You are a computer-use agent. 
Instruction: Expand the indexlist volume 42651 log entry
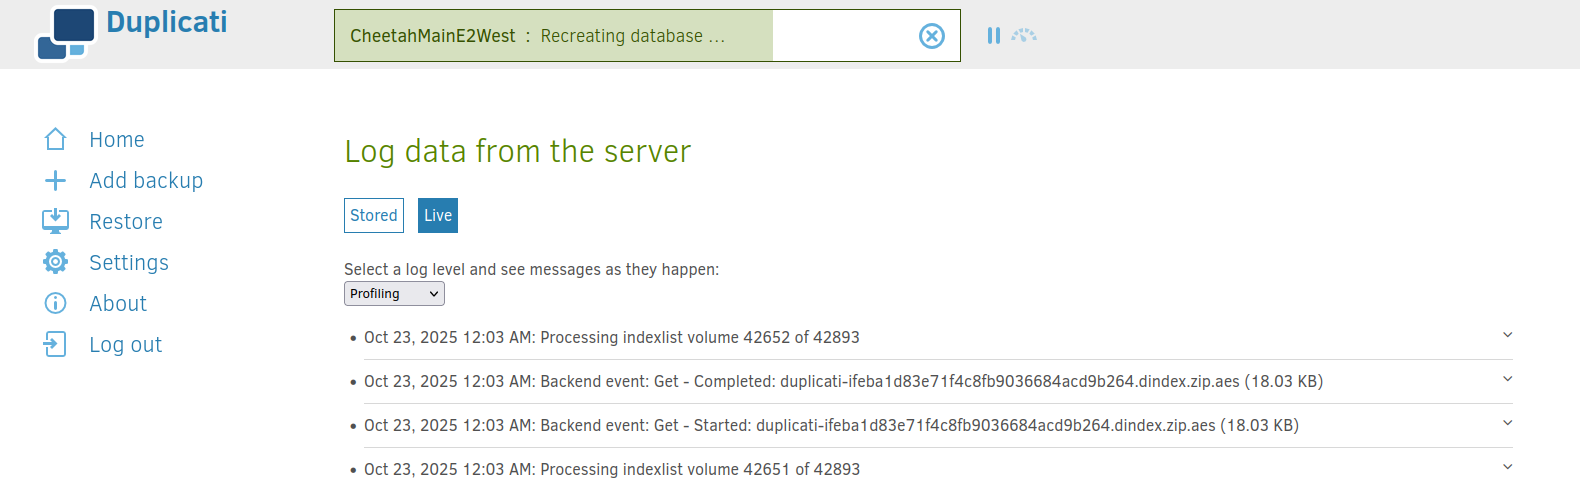tap(1507, 467)
